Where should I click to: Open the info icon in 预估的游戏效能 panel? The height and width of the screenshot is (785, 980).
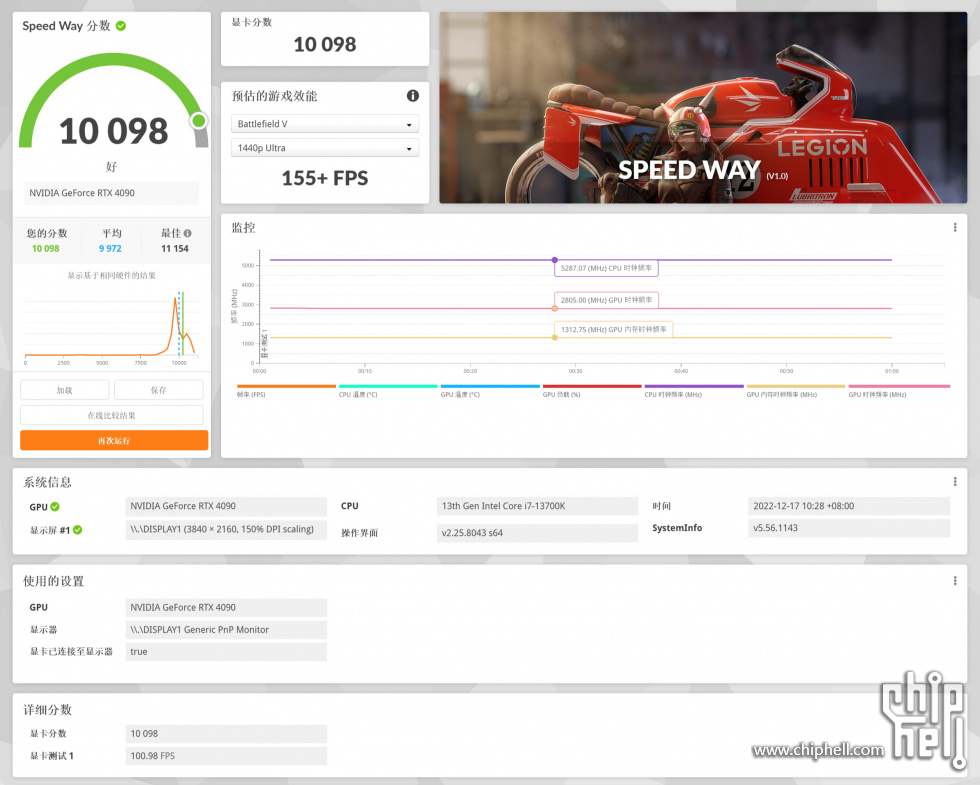(x=412, y=96)
